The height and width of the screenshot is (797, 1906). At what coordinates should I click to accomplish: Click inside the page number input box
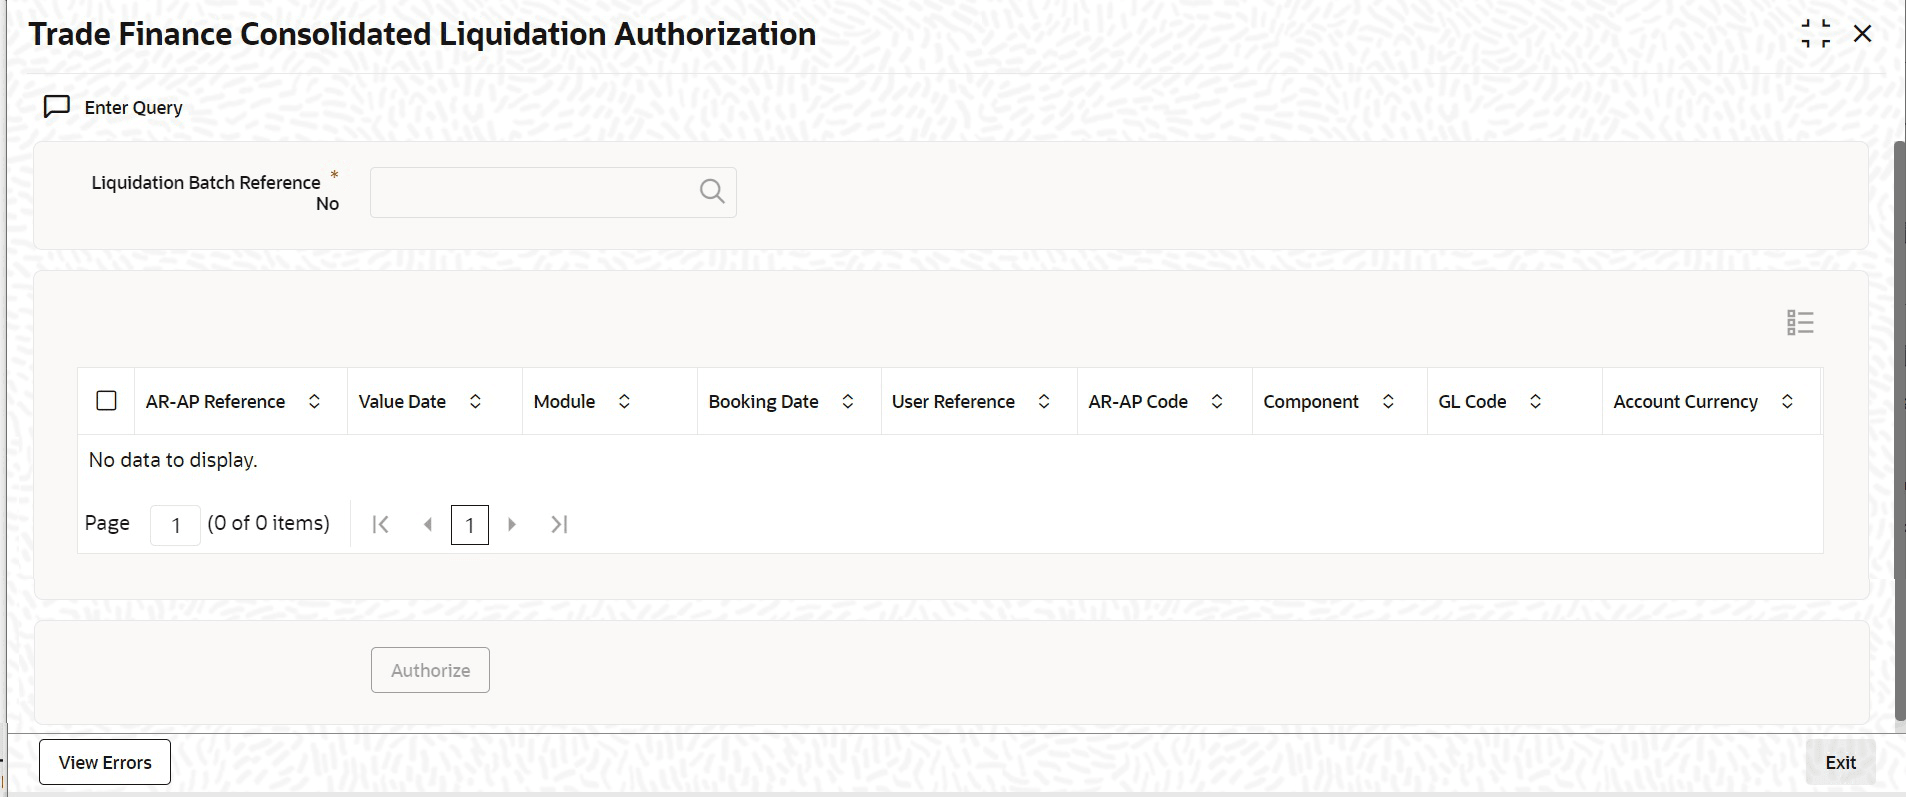click(x=175, y=524)
